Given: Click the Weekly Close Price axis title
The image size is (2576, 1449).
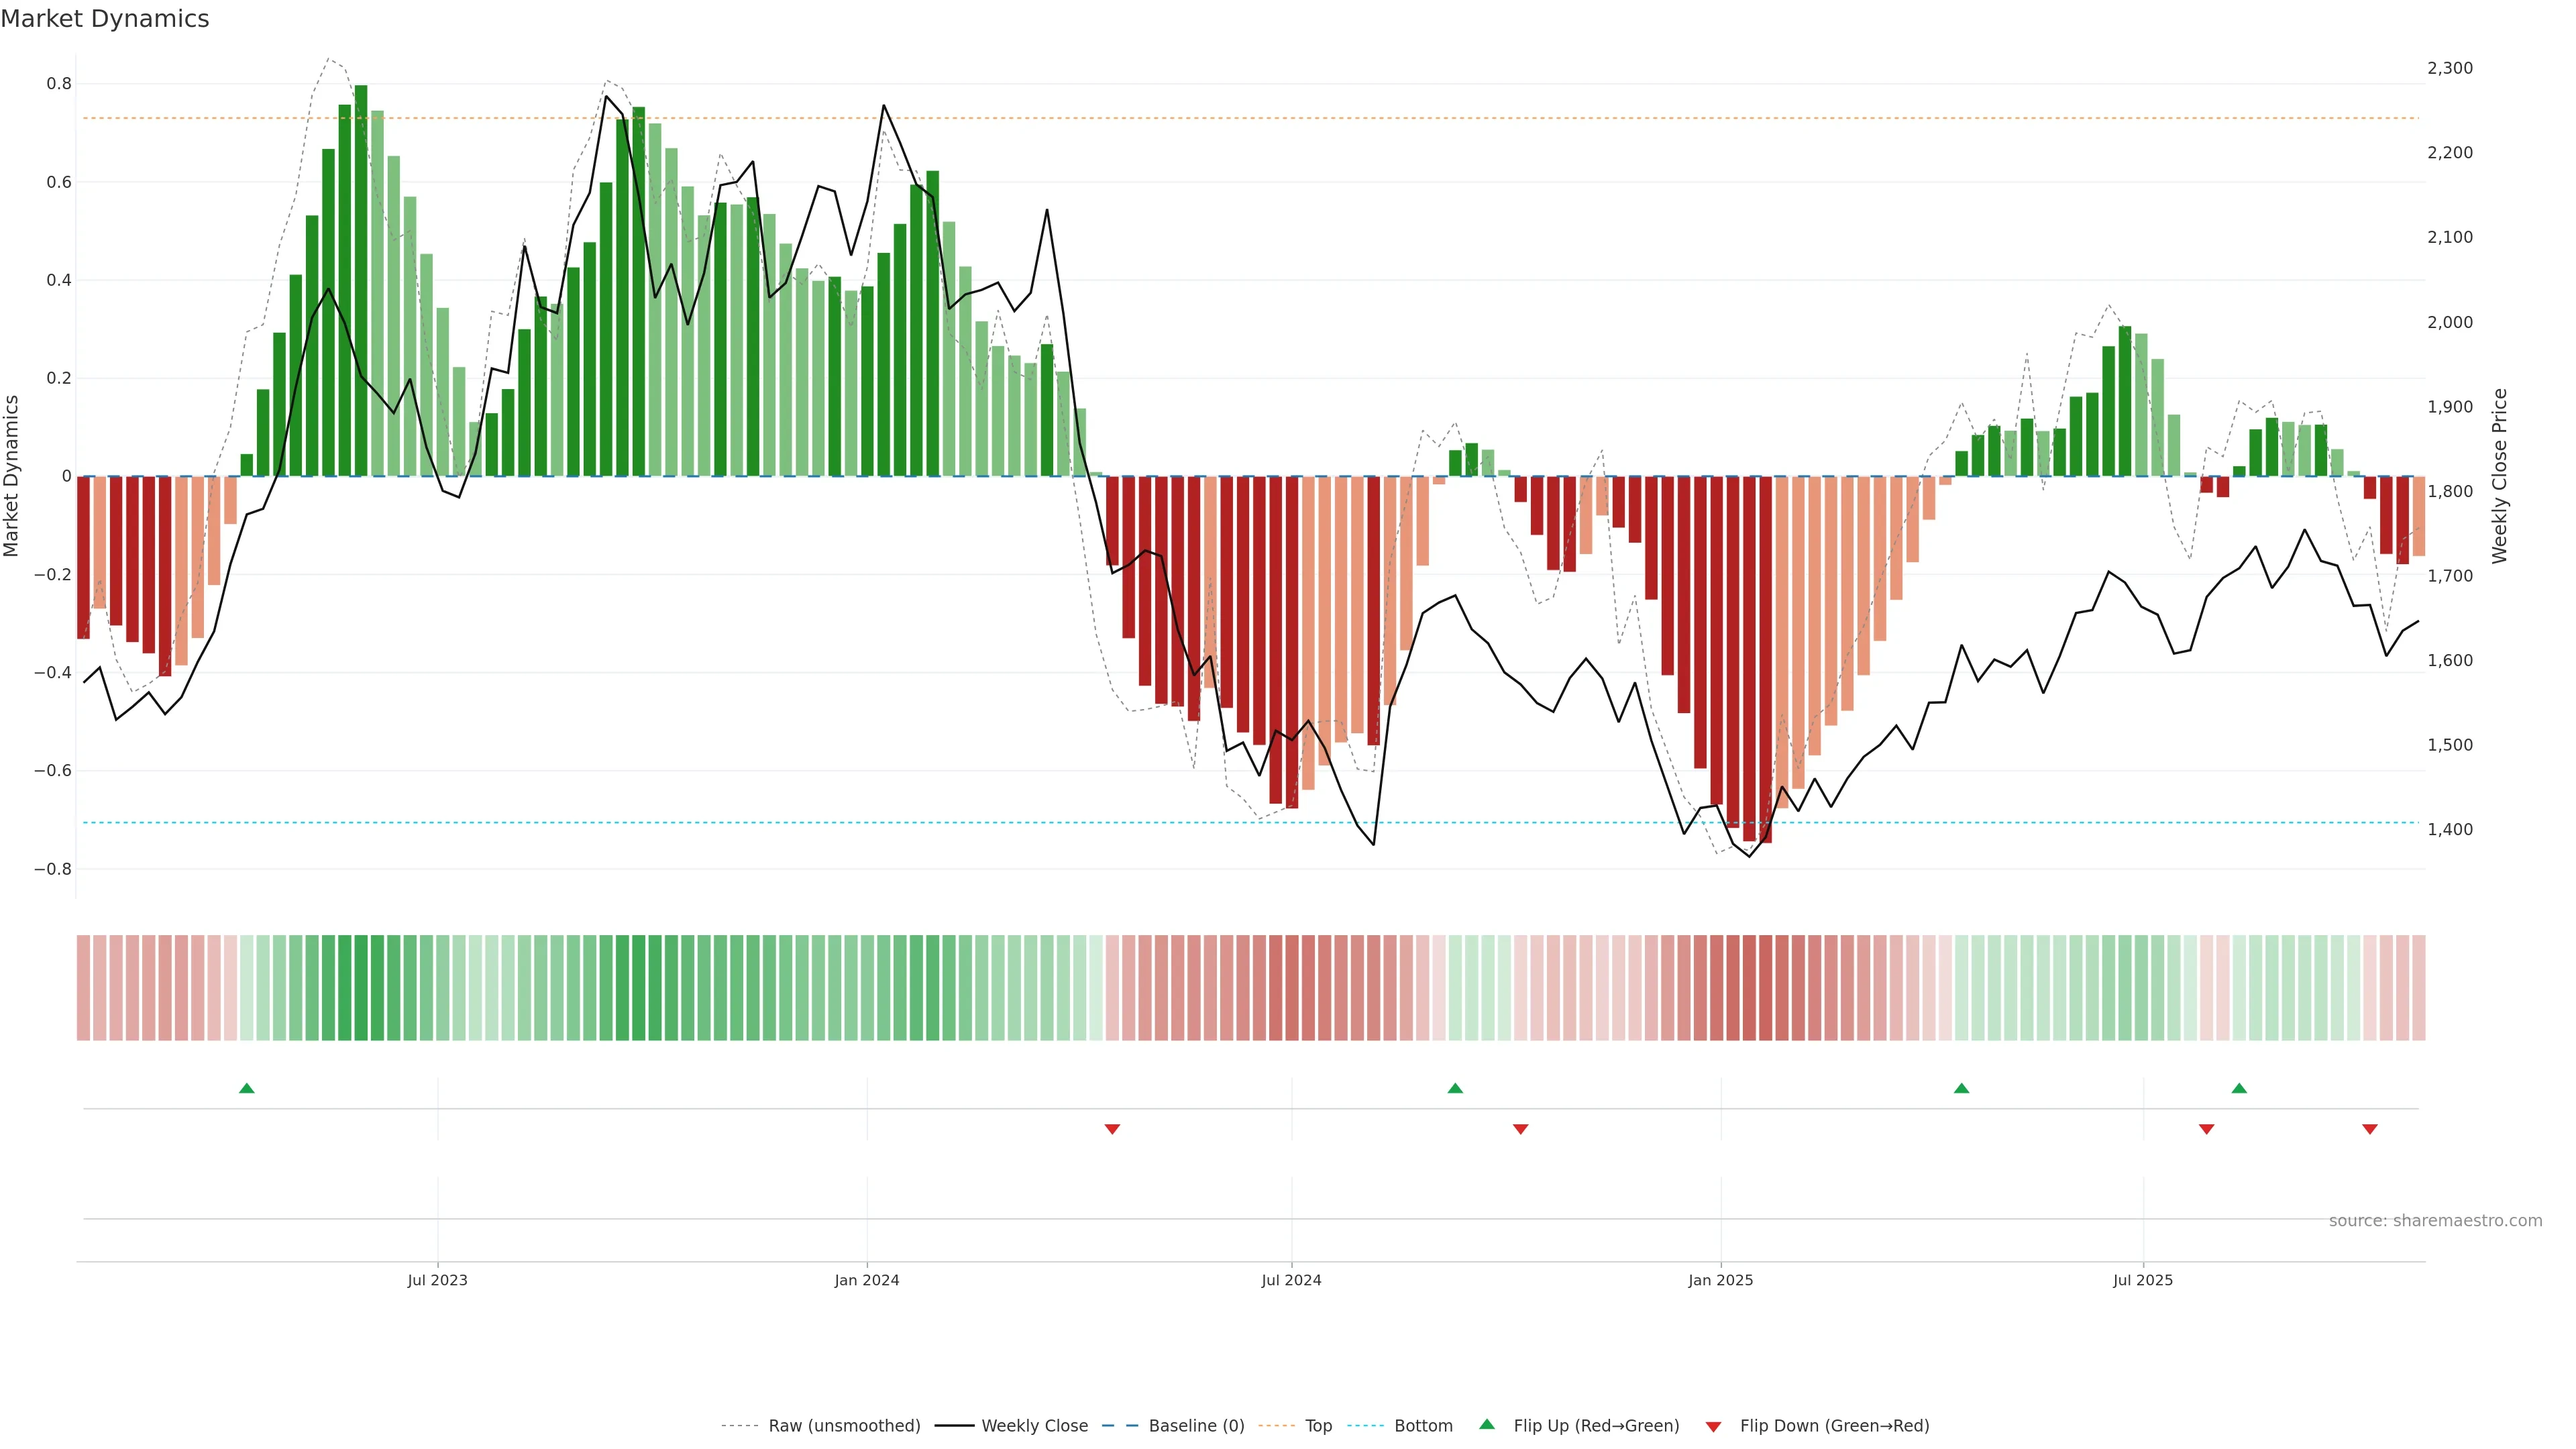Looking at the screenshot, I should [x=2499, y=476].
